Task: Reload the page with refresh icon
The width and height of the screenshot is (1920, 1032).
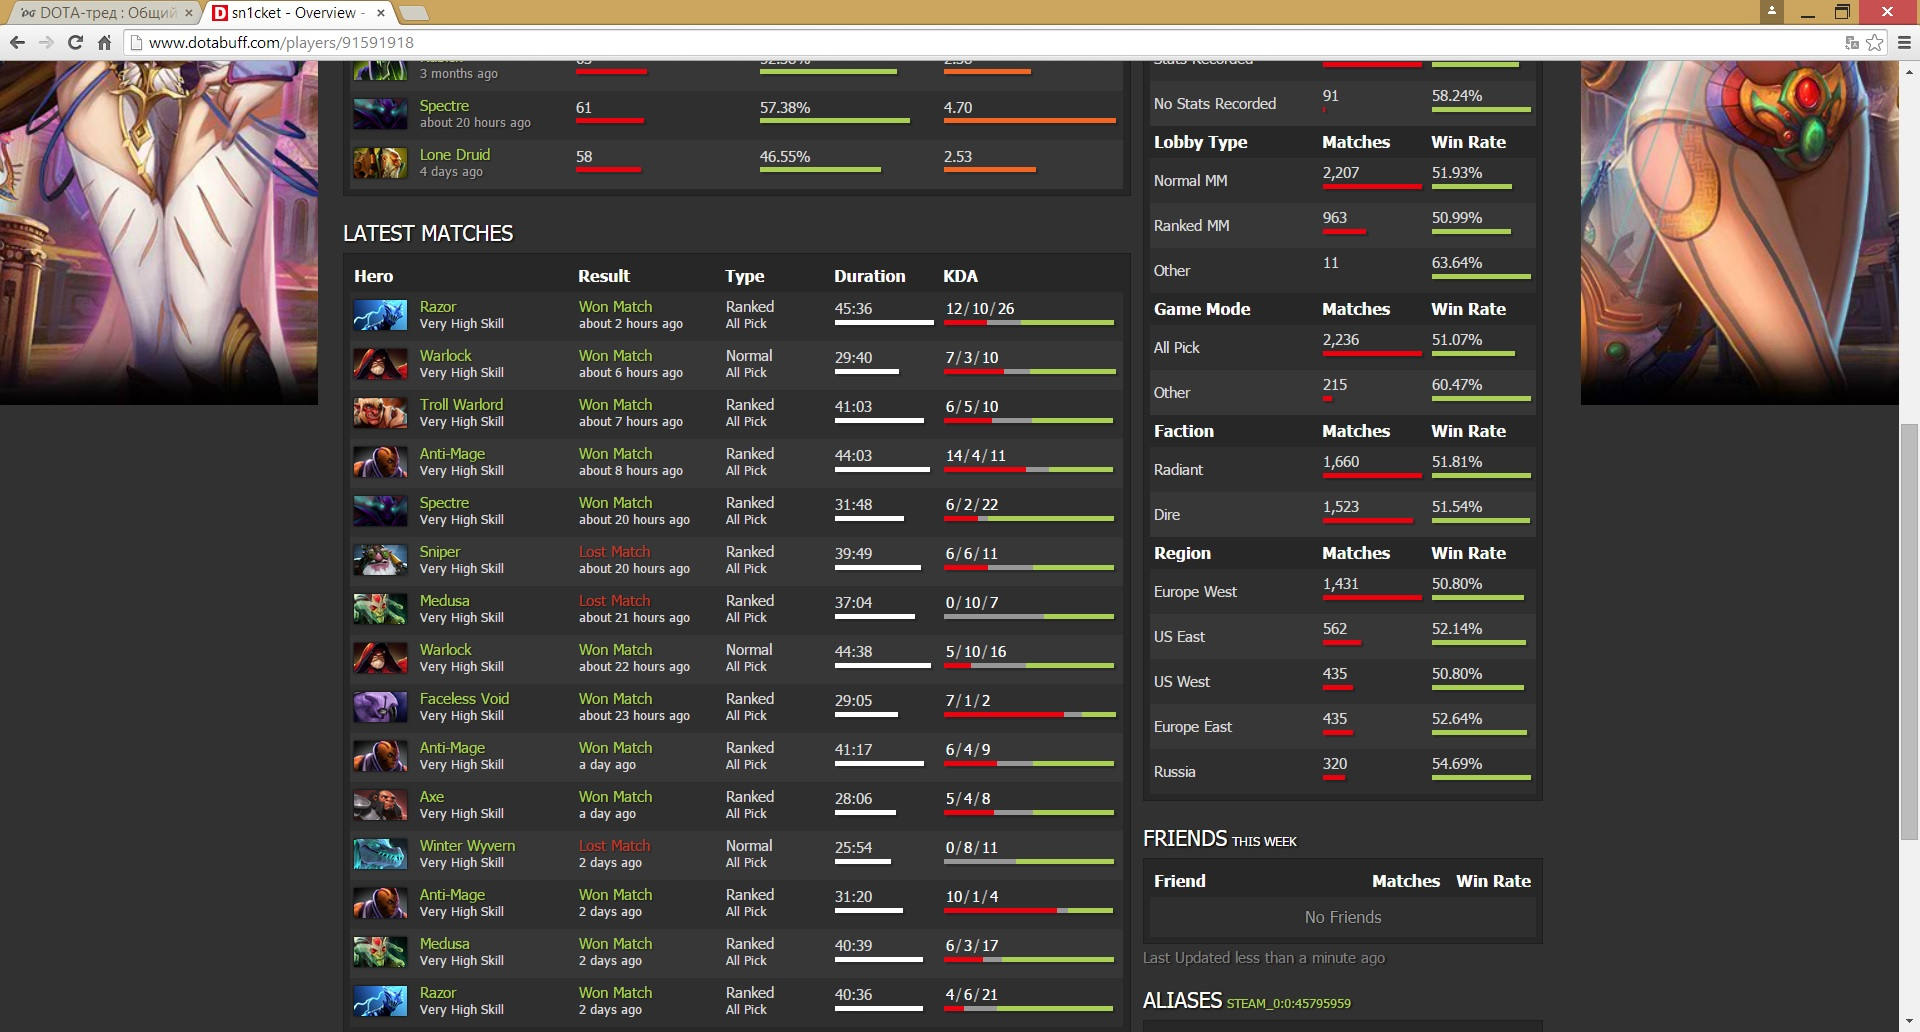Action: tap(75, 43)
